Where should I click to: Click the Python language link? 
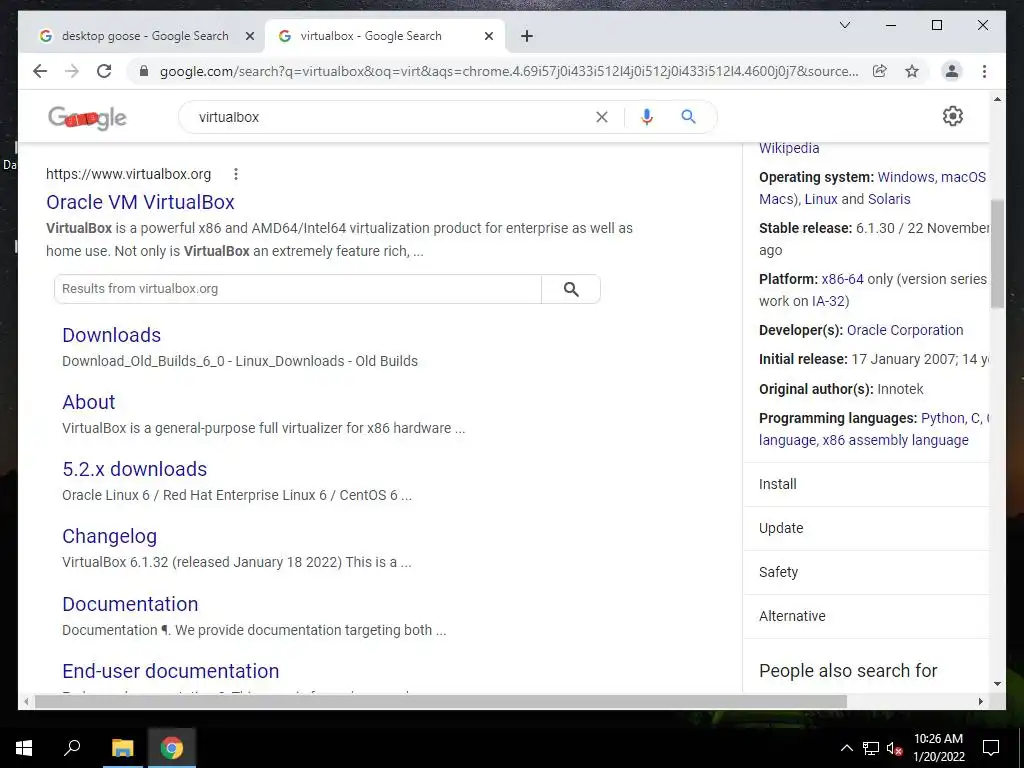coord(942,418)
